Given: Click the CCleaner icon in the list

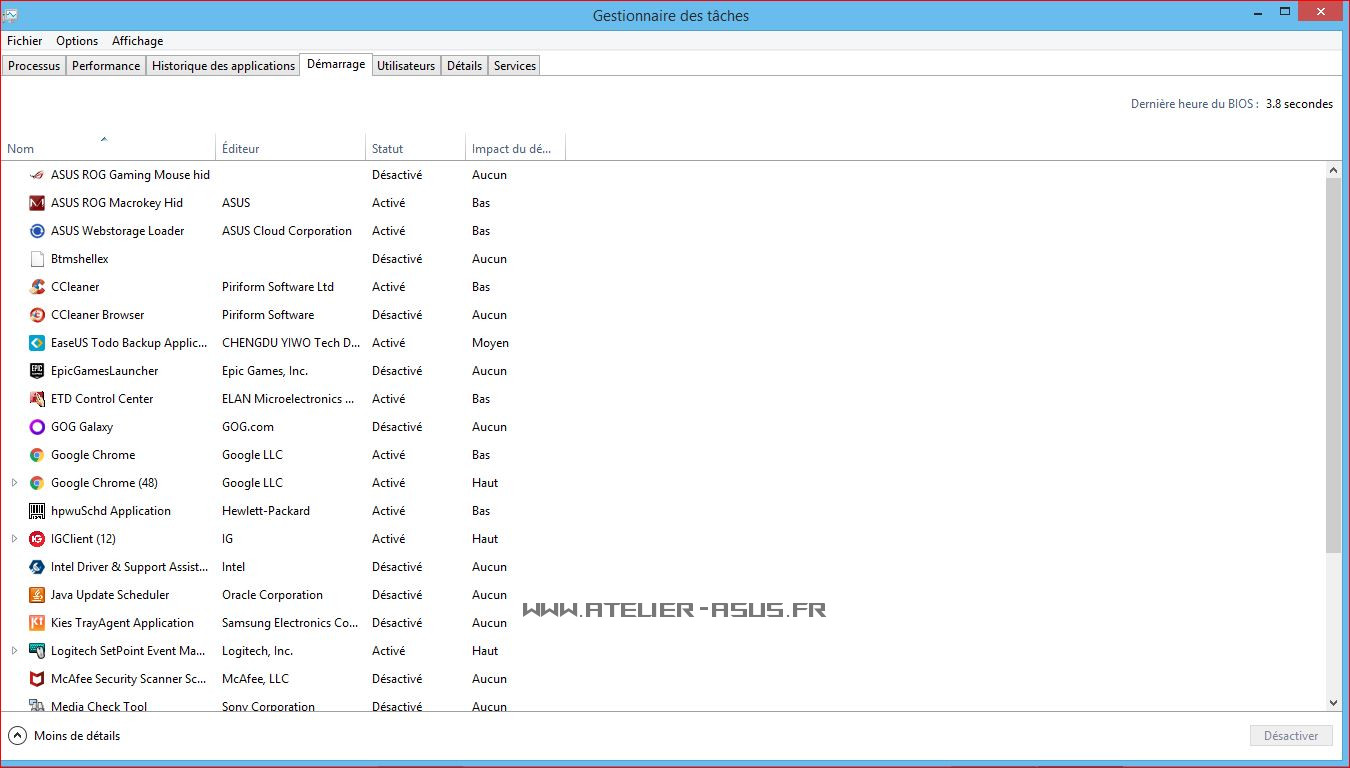Looking at the screenshot, I should pyautogui.click(x=37, y=287).
